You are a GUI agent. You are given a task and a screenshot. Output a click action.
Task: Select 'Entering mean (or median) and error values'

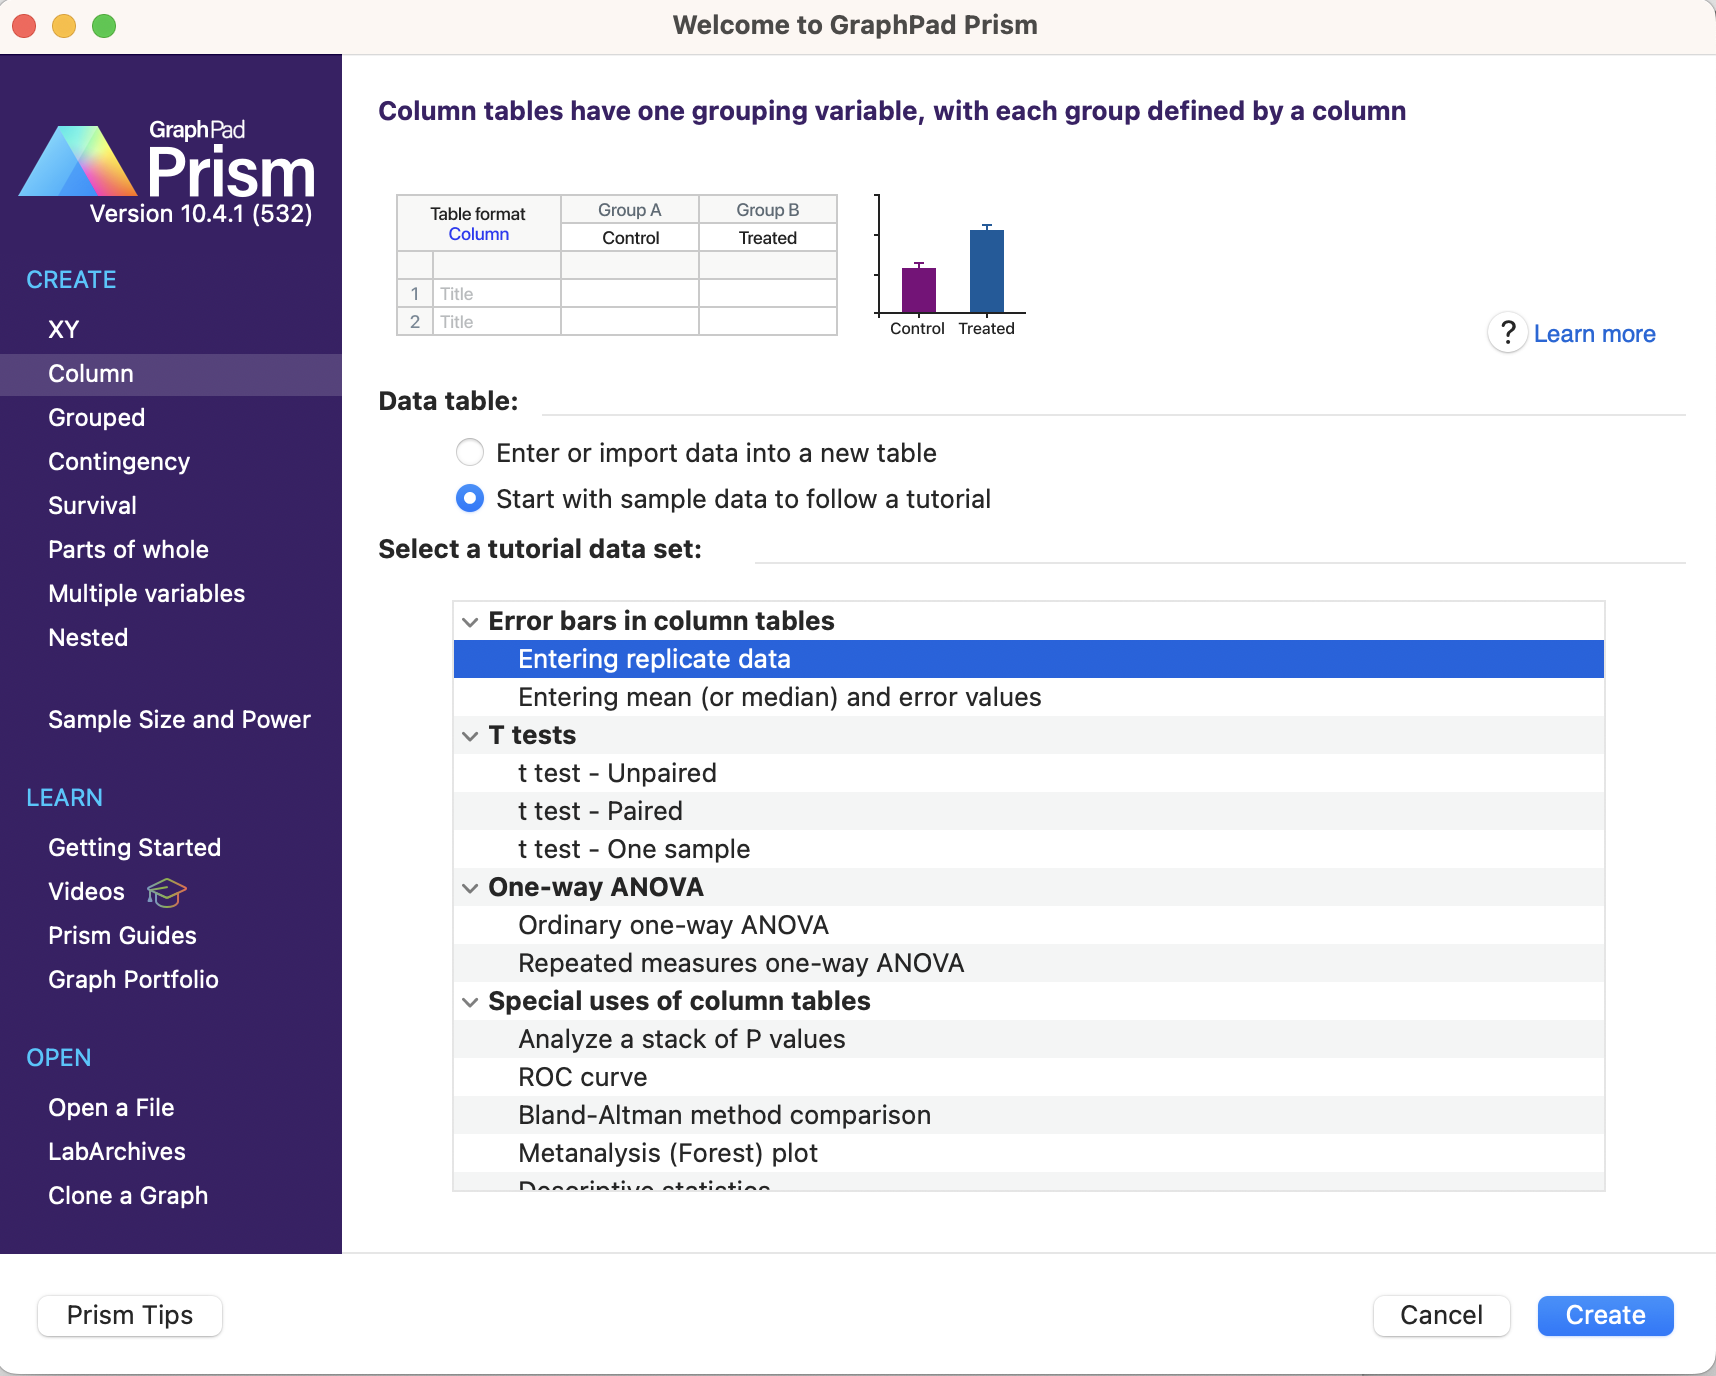point(1029,697)
